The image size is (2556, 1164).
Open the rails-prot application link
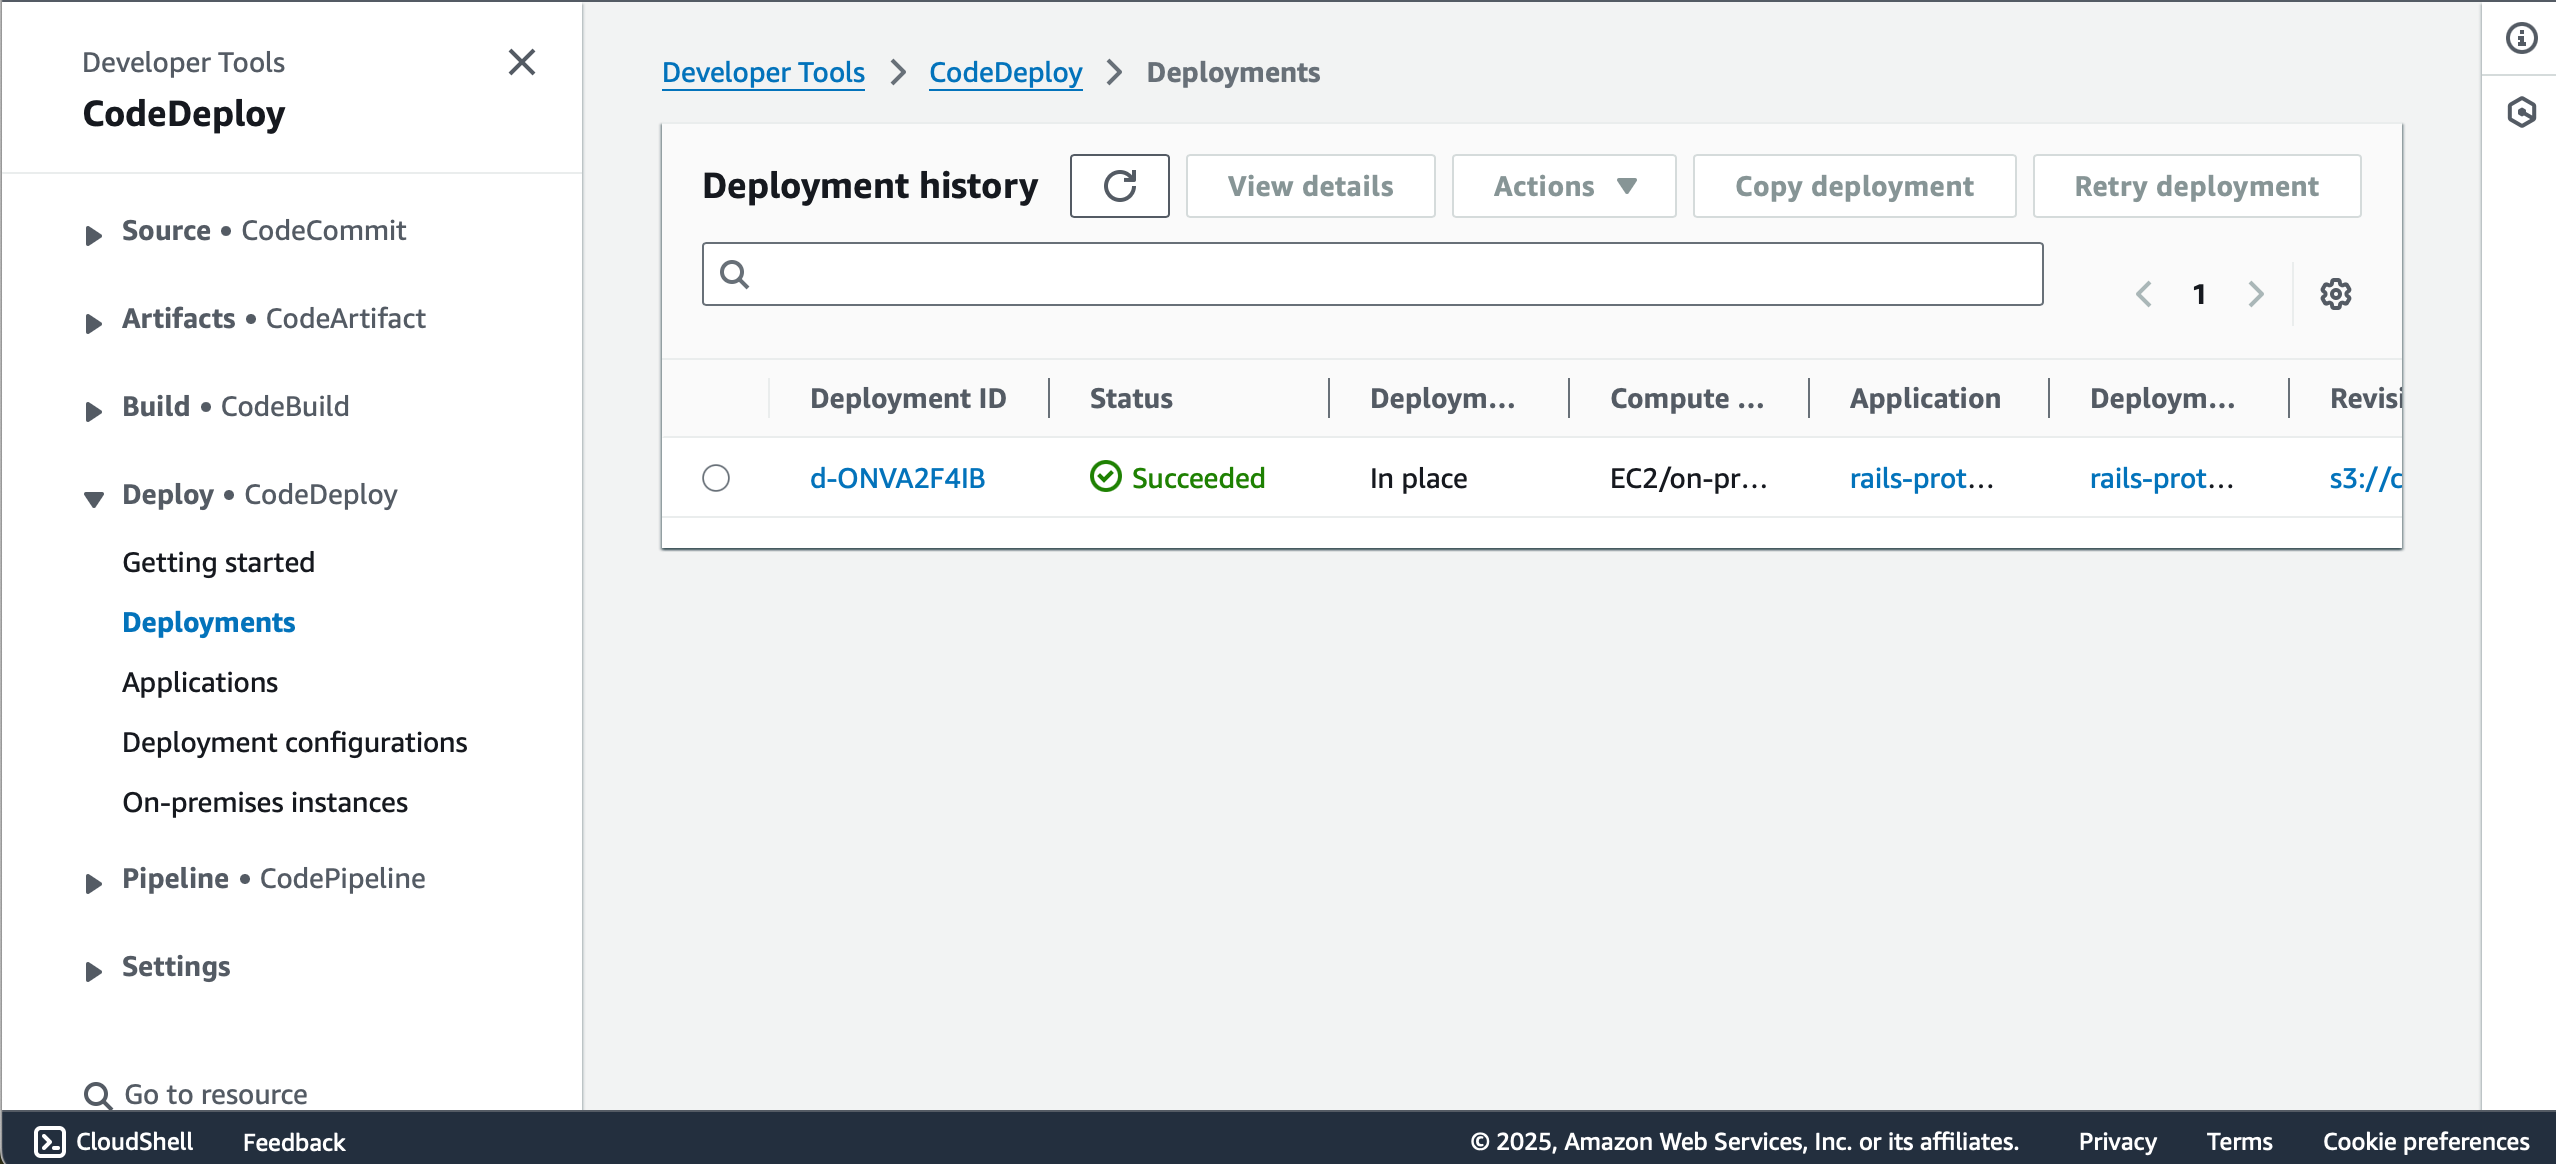(x=1921, y=478)
